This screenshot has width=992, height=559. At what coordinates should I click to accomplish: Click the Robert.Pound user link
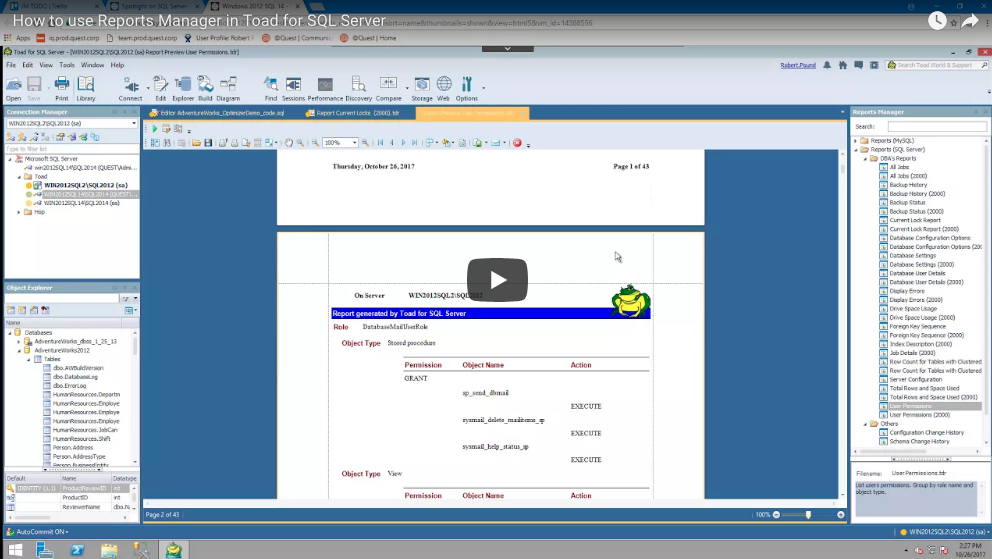(799, 65)
